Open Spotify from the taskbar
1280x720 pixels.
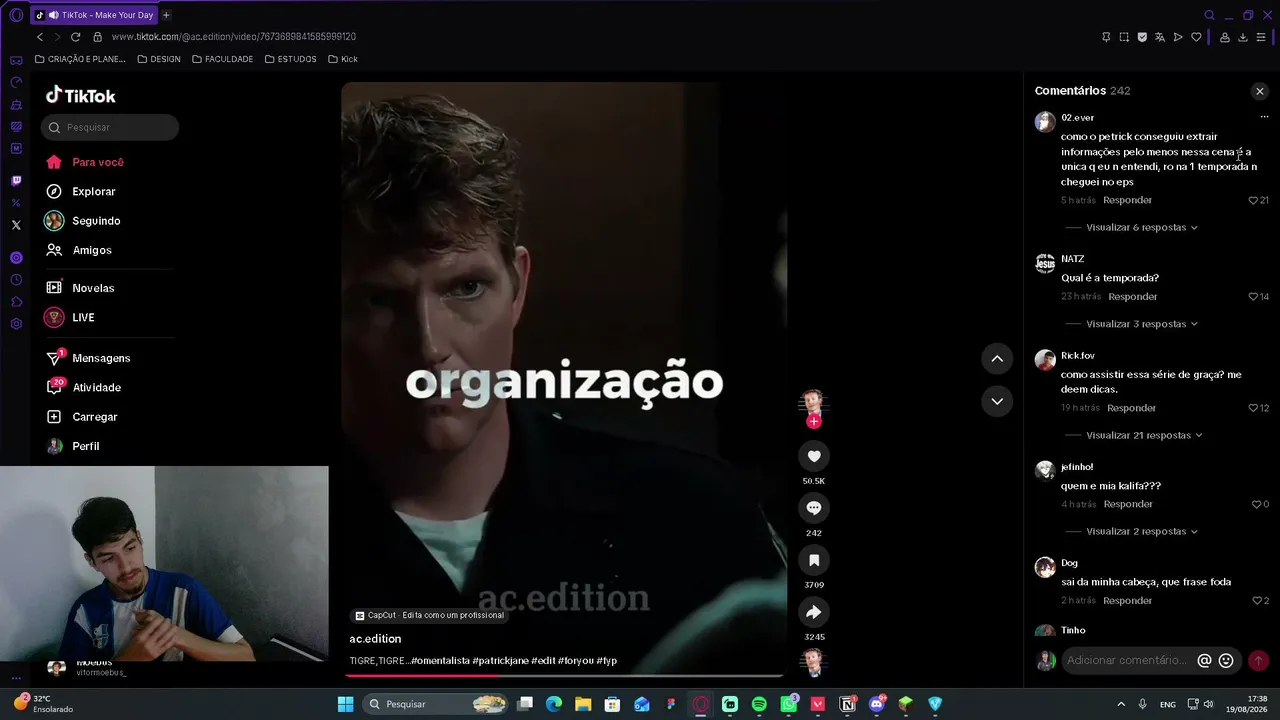point(759,704)
